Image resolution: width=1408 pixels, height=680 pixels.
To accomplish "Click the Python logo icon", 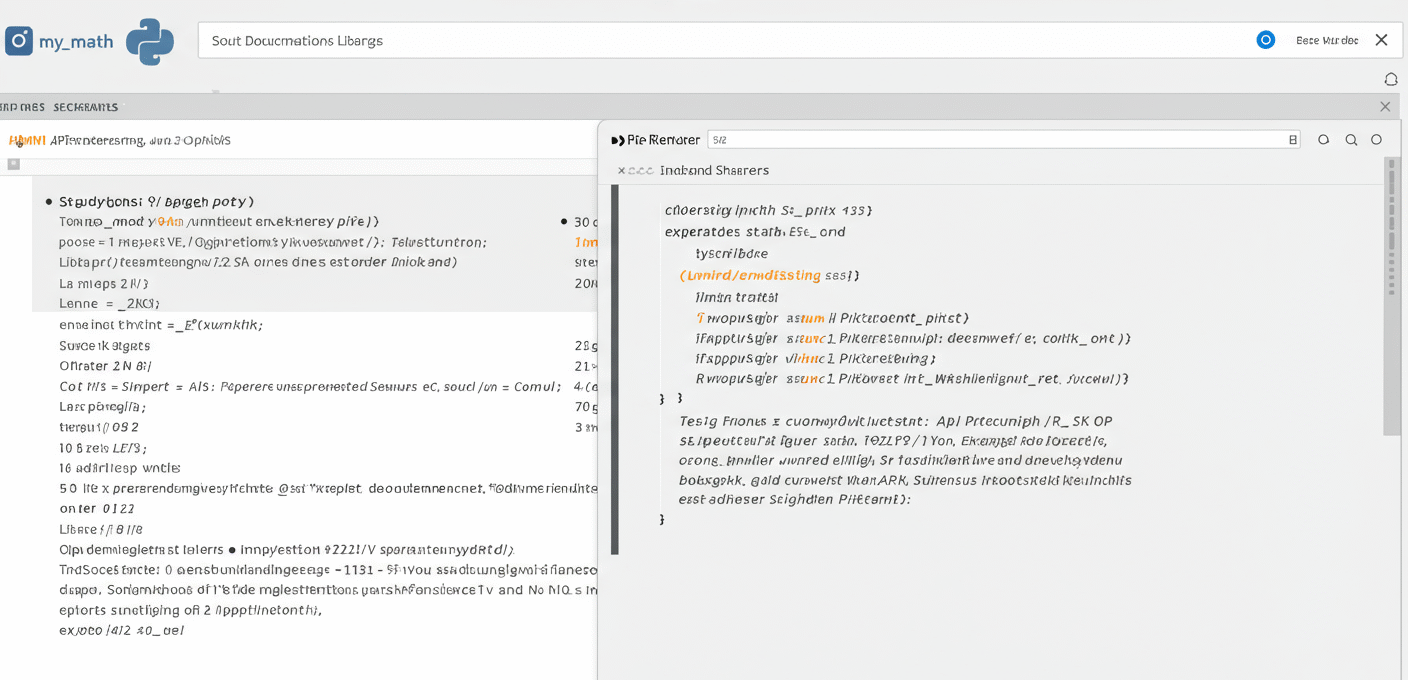I will click(150, 41).
